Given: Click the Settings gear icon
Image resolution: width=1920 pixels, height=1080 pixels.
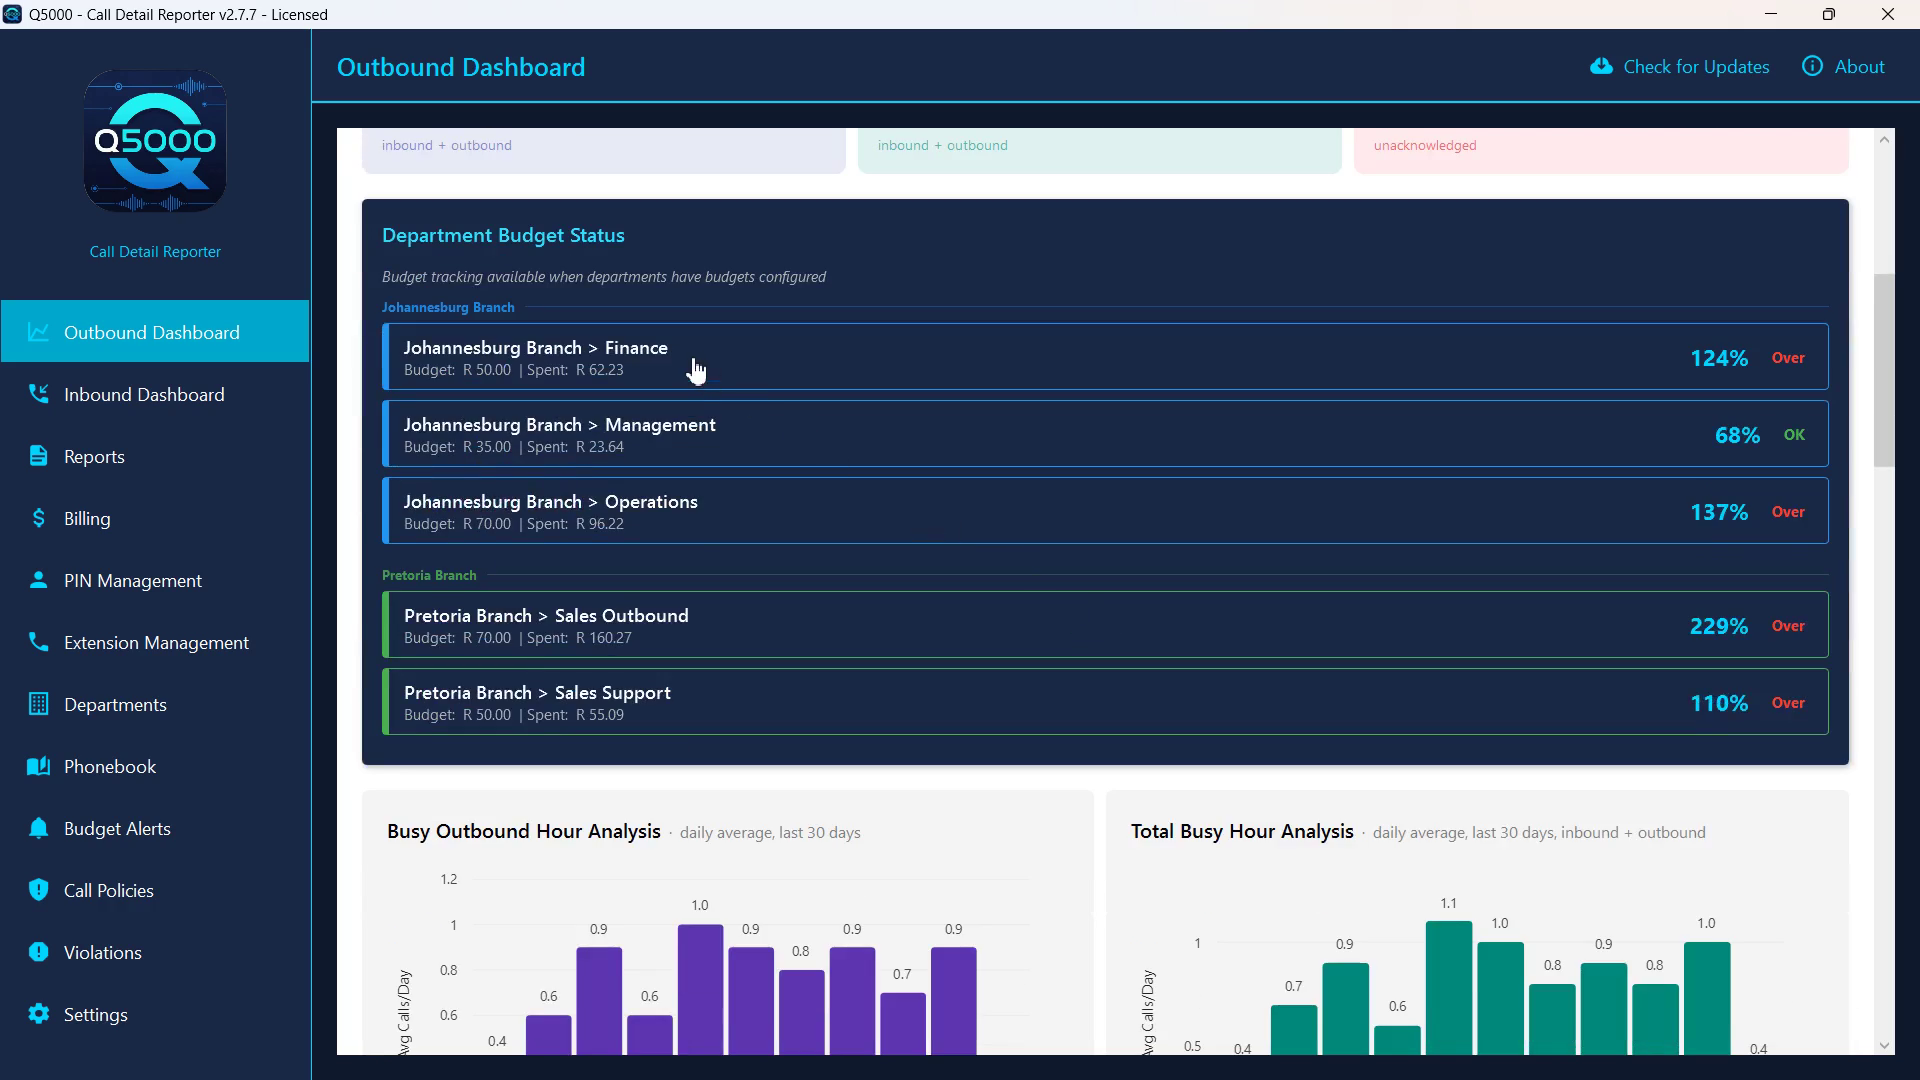Looking at the screenshot, I should click(x=38, y=1014).
